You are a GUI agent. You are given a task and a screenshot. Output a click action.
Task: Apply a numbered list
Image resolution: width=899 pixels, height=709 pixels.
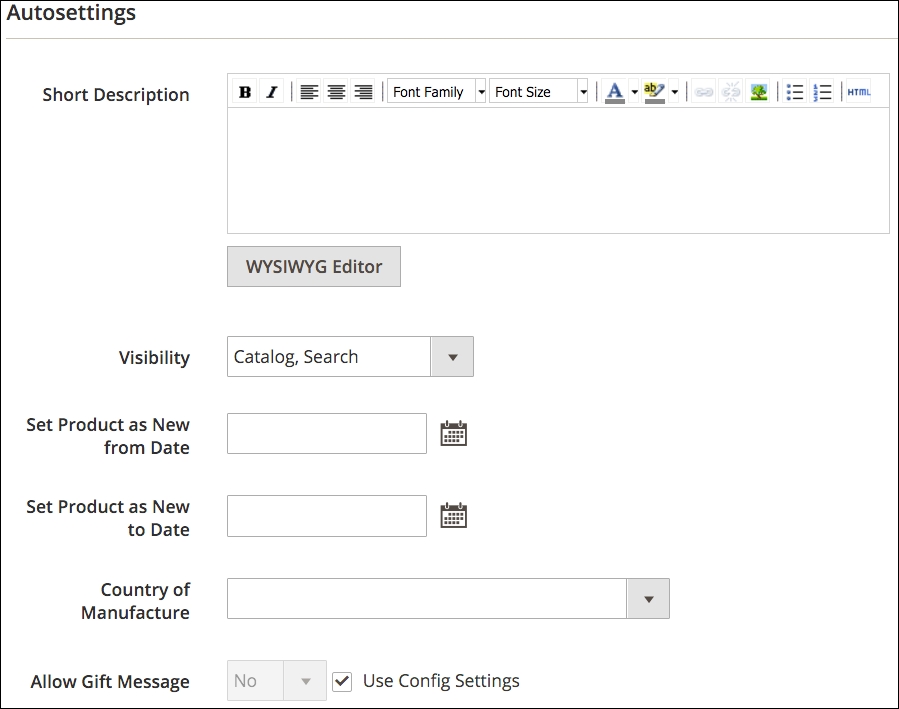823,91
